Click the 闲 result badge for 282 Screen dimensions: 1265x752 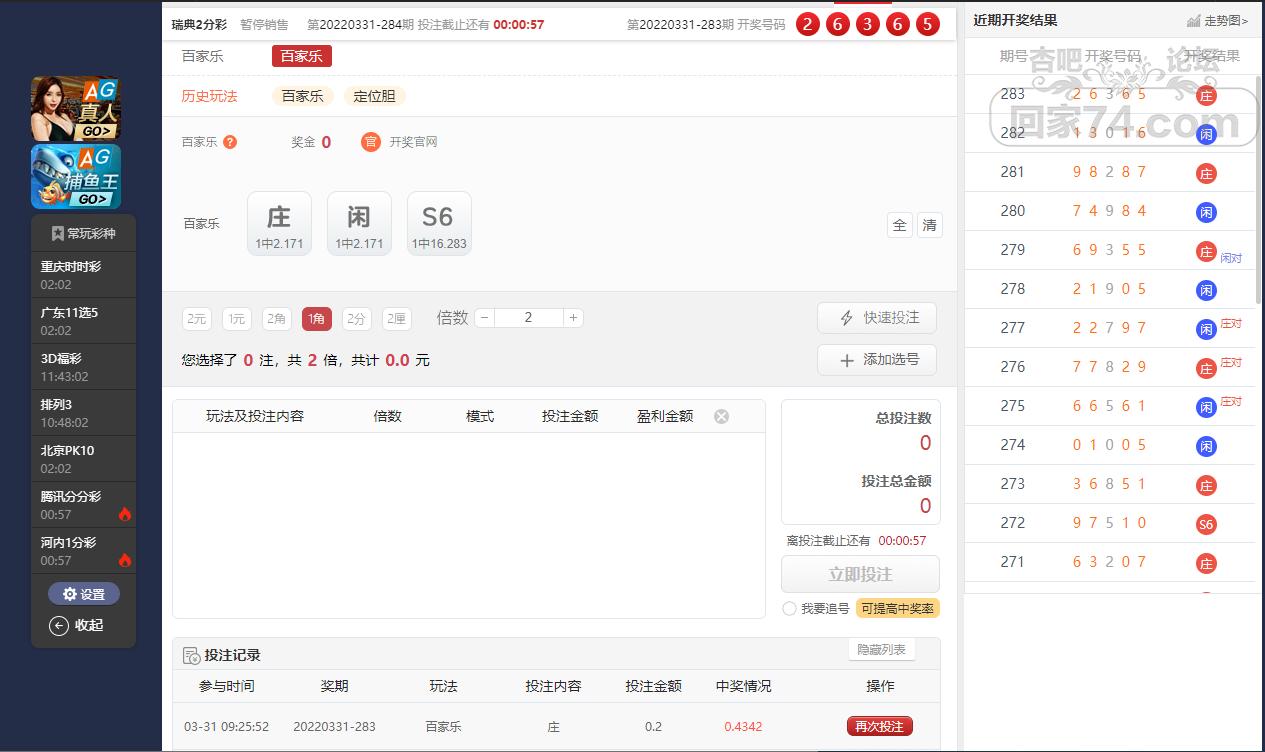coord(1207,134)
